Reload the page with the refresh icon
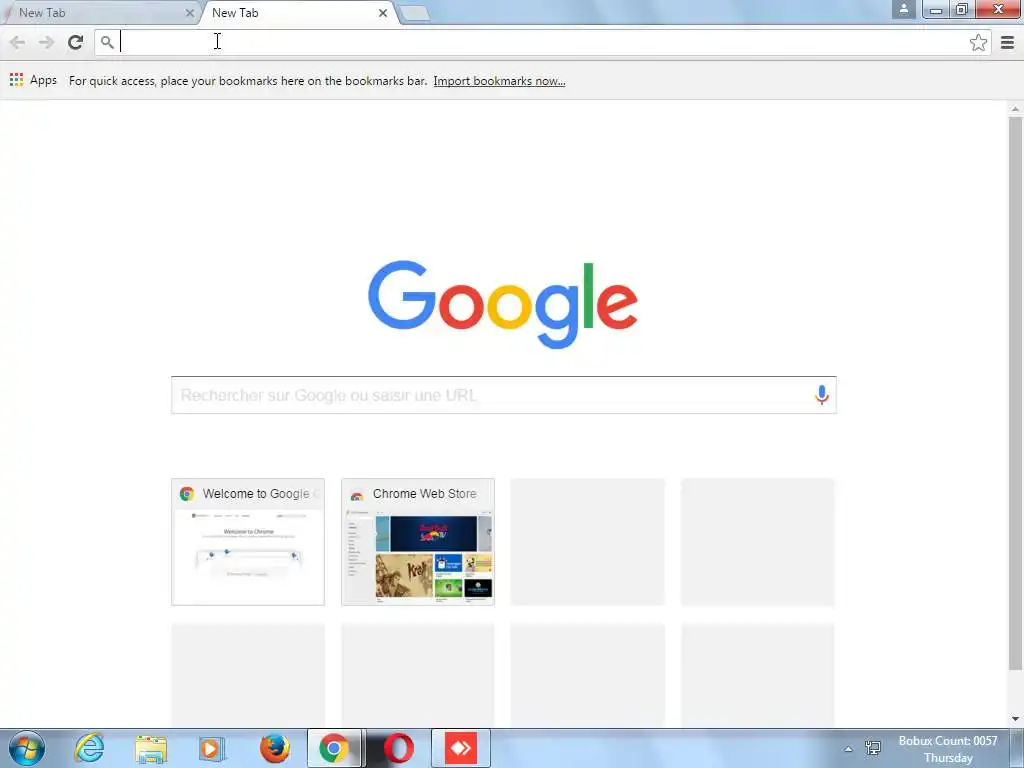 (76, 42)
